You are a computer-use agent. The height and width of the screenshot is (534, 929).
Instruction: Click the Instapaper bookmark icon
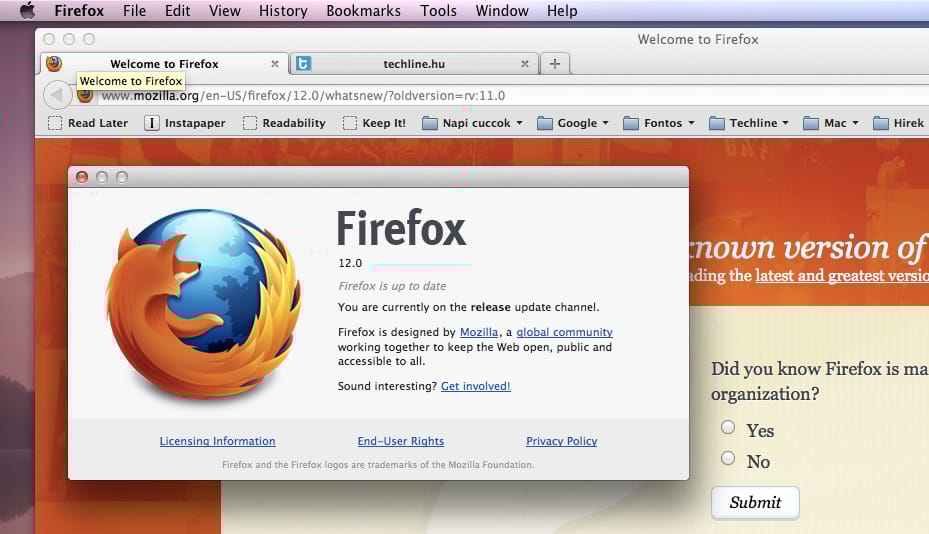(152, 123)
